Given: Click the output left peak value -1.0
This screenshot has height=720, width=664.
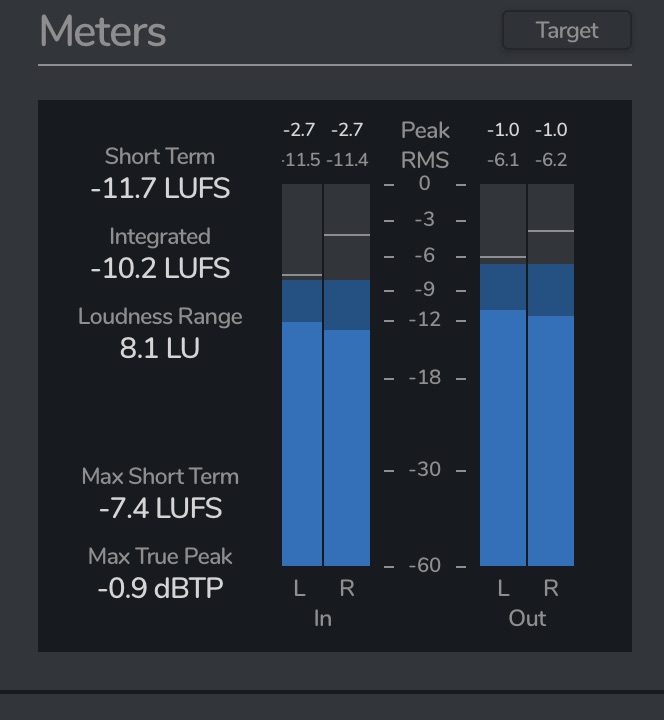Looking at the screenshot, I should click(503, 130).
